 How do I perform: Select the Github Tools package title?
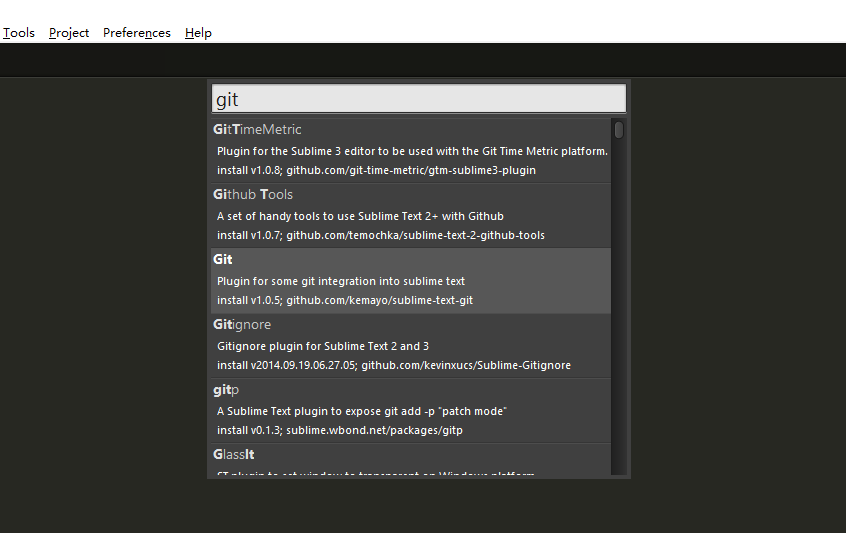point(253,194)
